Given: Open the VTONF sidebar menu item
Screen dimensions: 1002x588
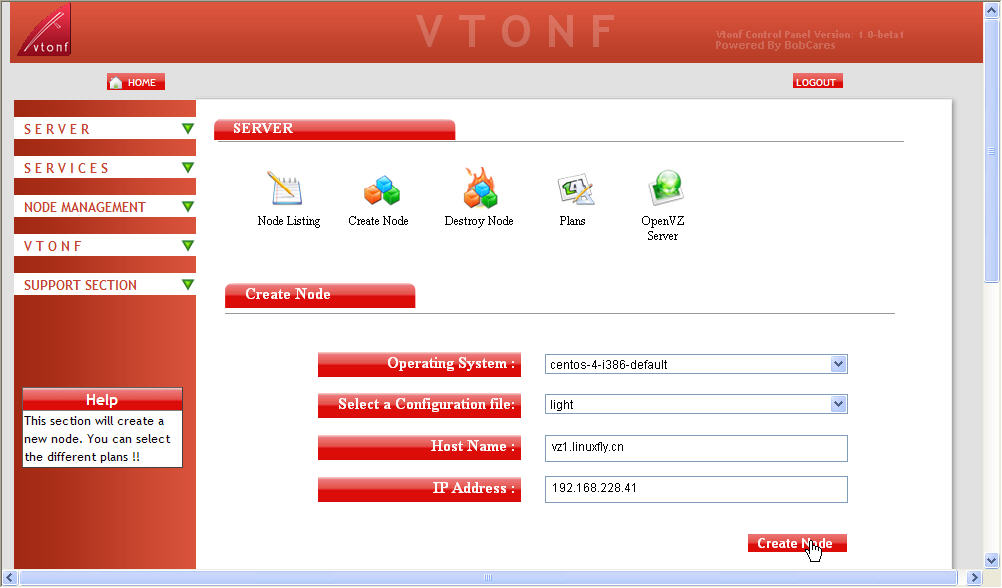Looking at the screenshot, I should [x=54, y=246].
